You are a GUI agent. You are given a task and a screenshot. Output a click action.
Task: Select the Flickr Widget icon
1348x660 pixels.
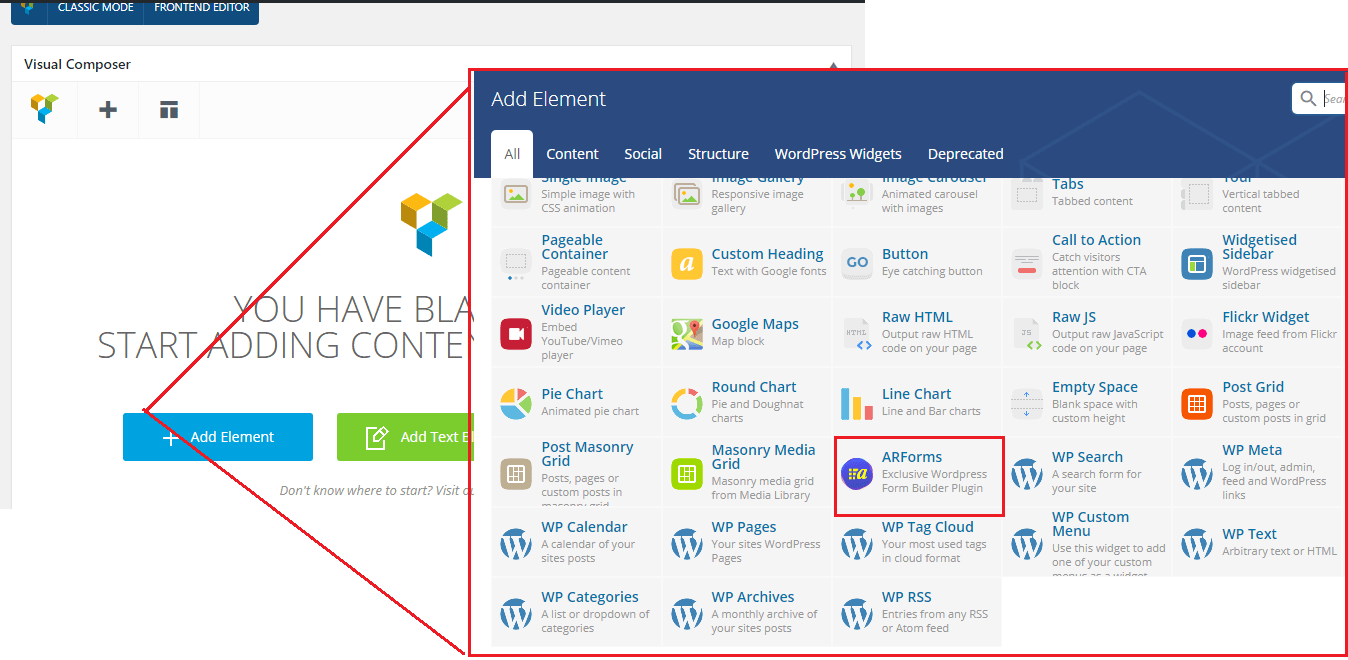pyautogui.click(x=1197, y=334)
